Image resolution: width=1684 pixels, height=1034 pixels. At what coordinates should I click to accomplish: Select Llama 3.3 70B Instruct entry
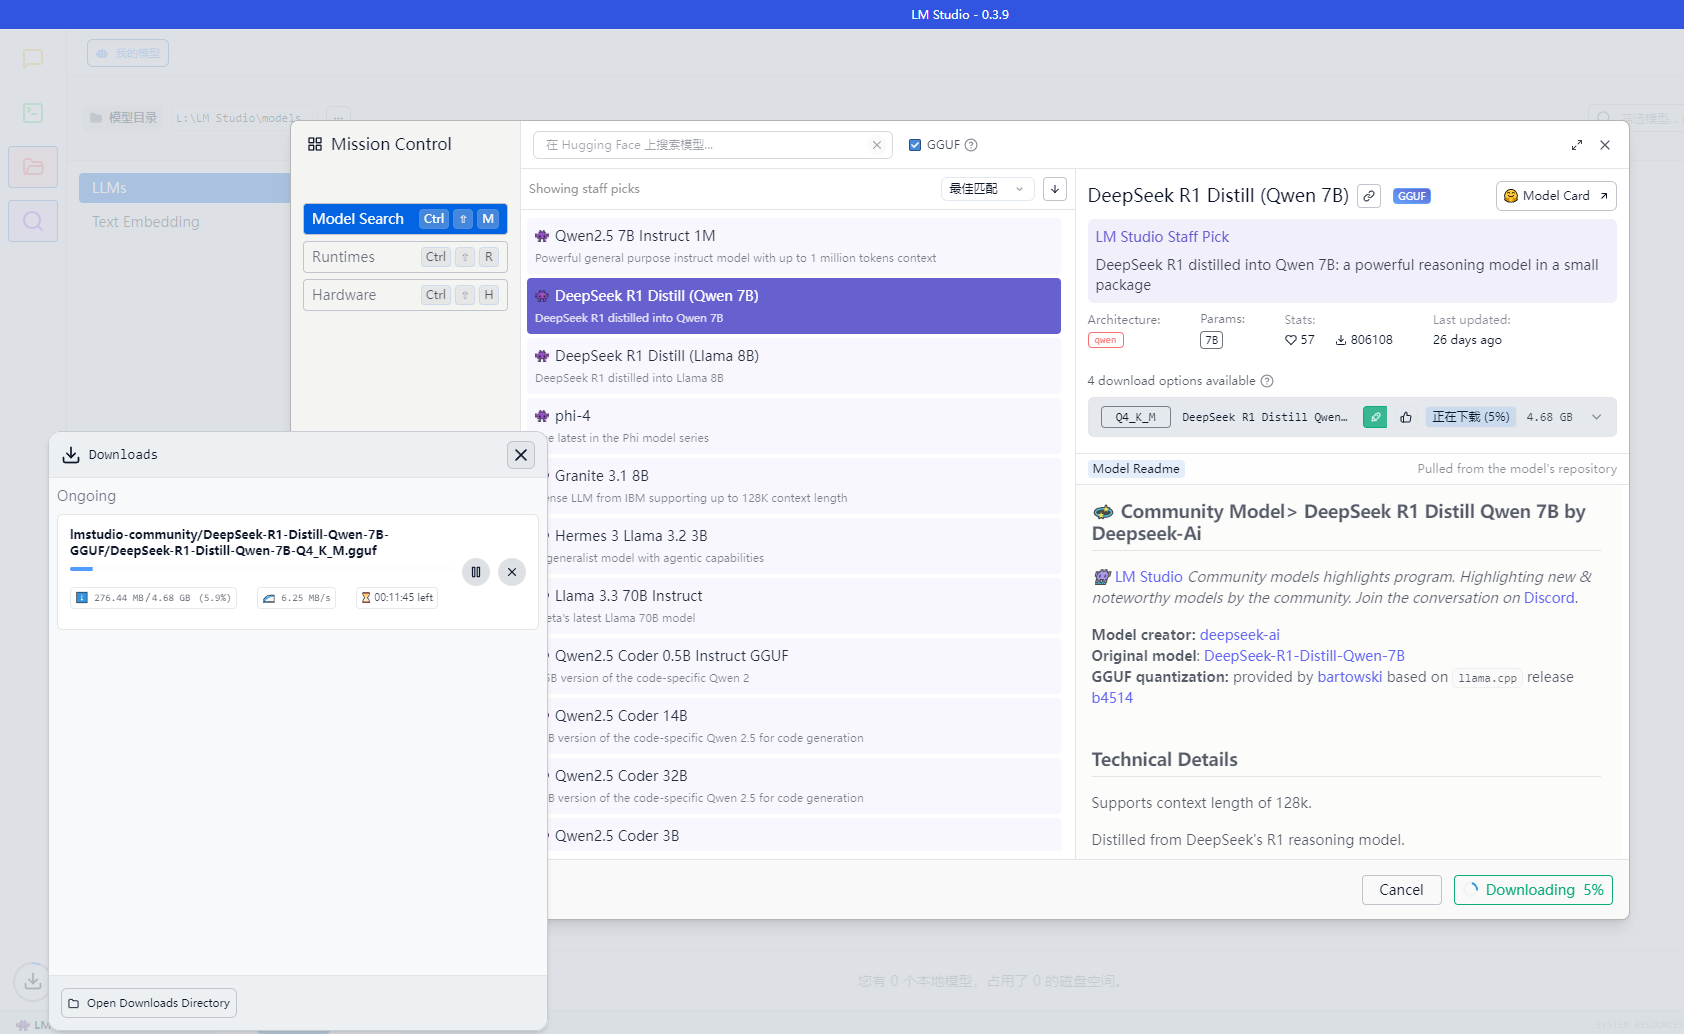tap(804, 606)
